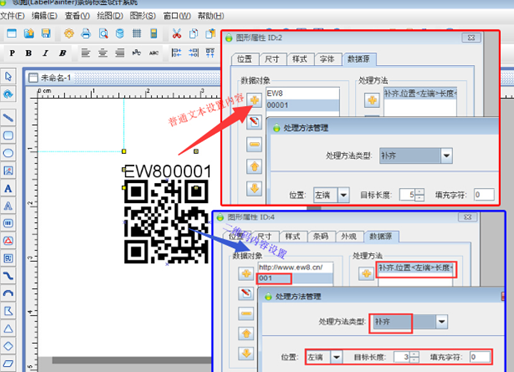Viewport: 514px width, 372px height.
Task: Align text left
Action: [x=86, y=53]
